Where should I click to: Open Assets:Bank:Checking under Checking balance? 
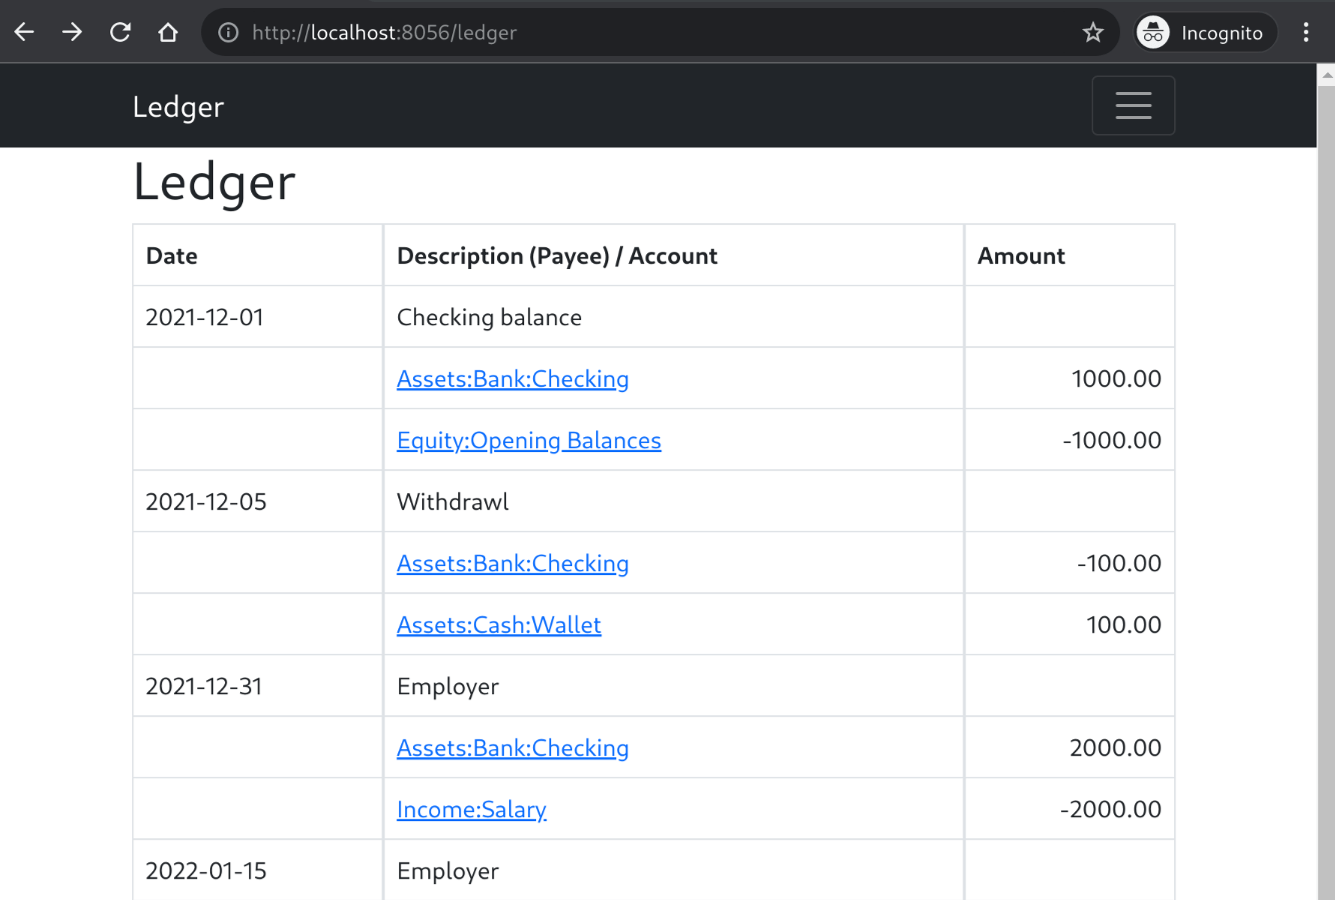tap(512, 378)
